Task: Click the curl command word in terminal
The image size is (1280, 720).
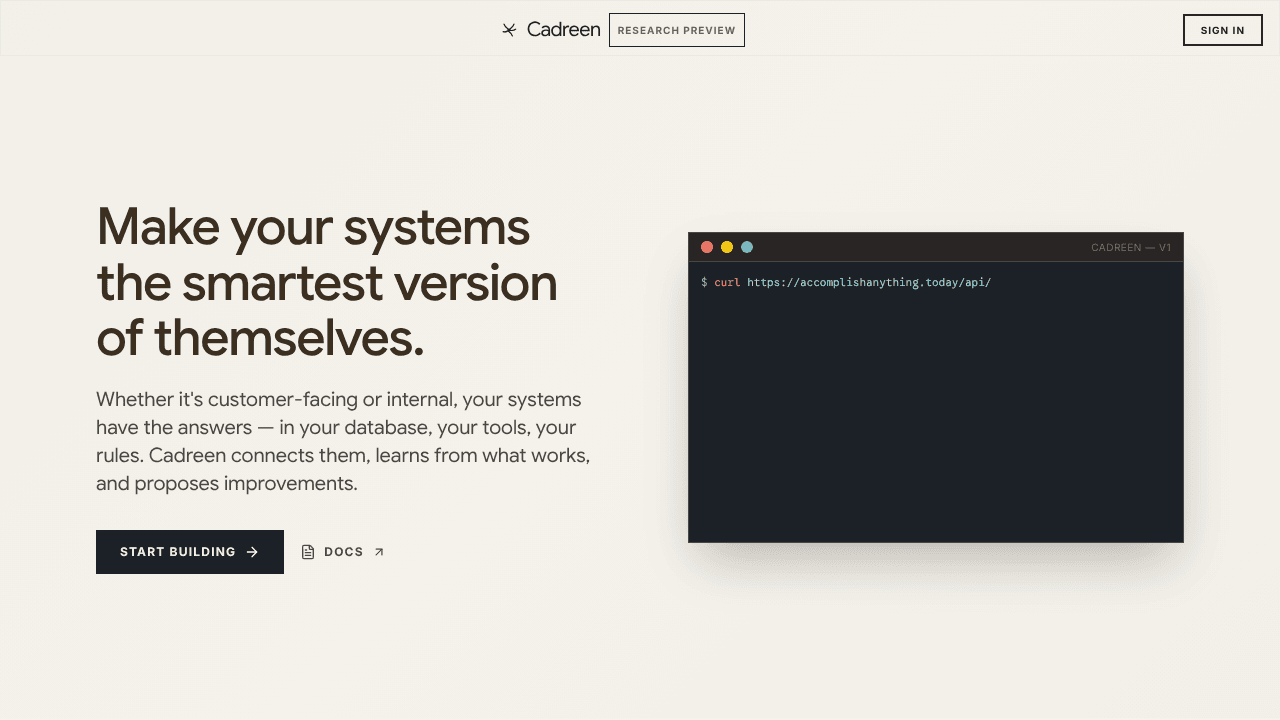Action: [727, 283]
